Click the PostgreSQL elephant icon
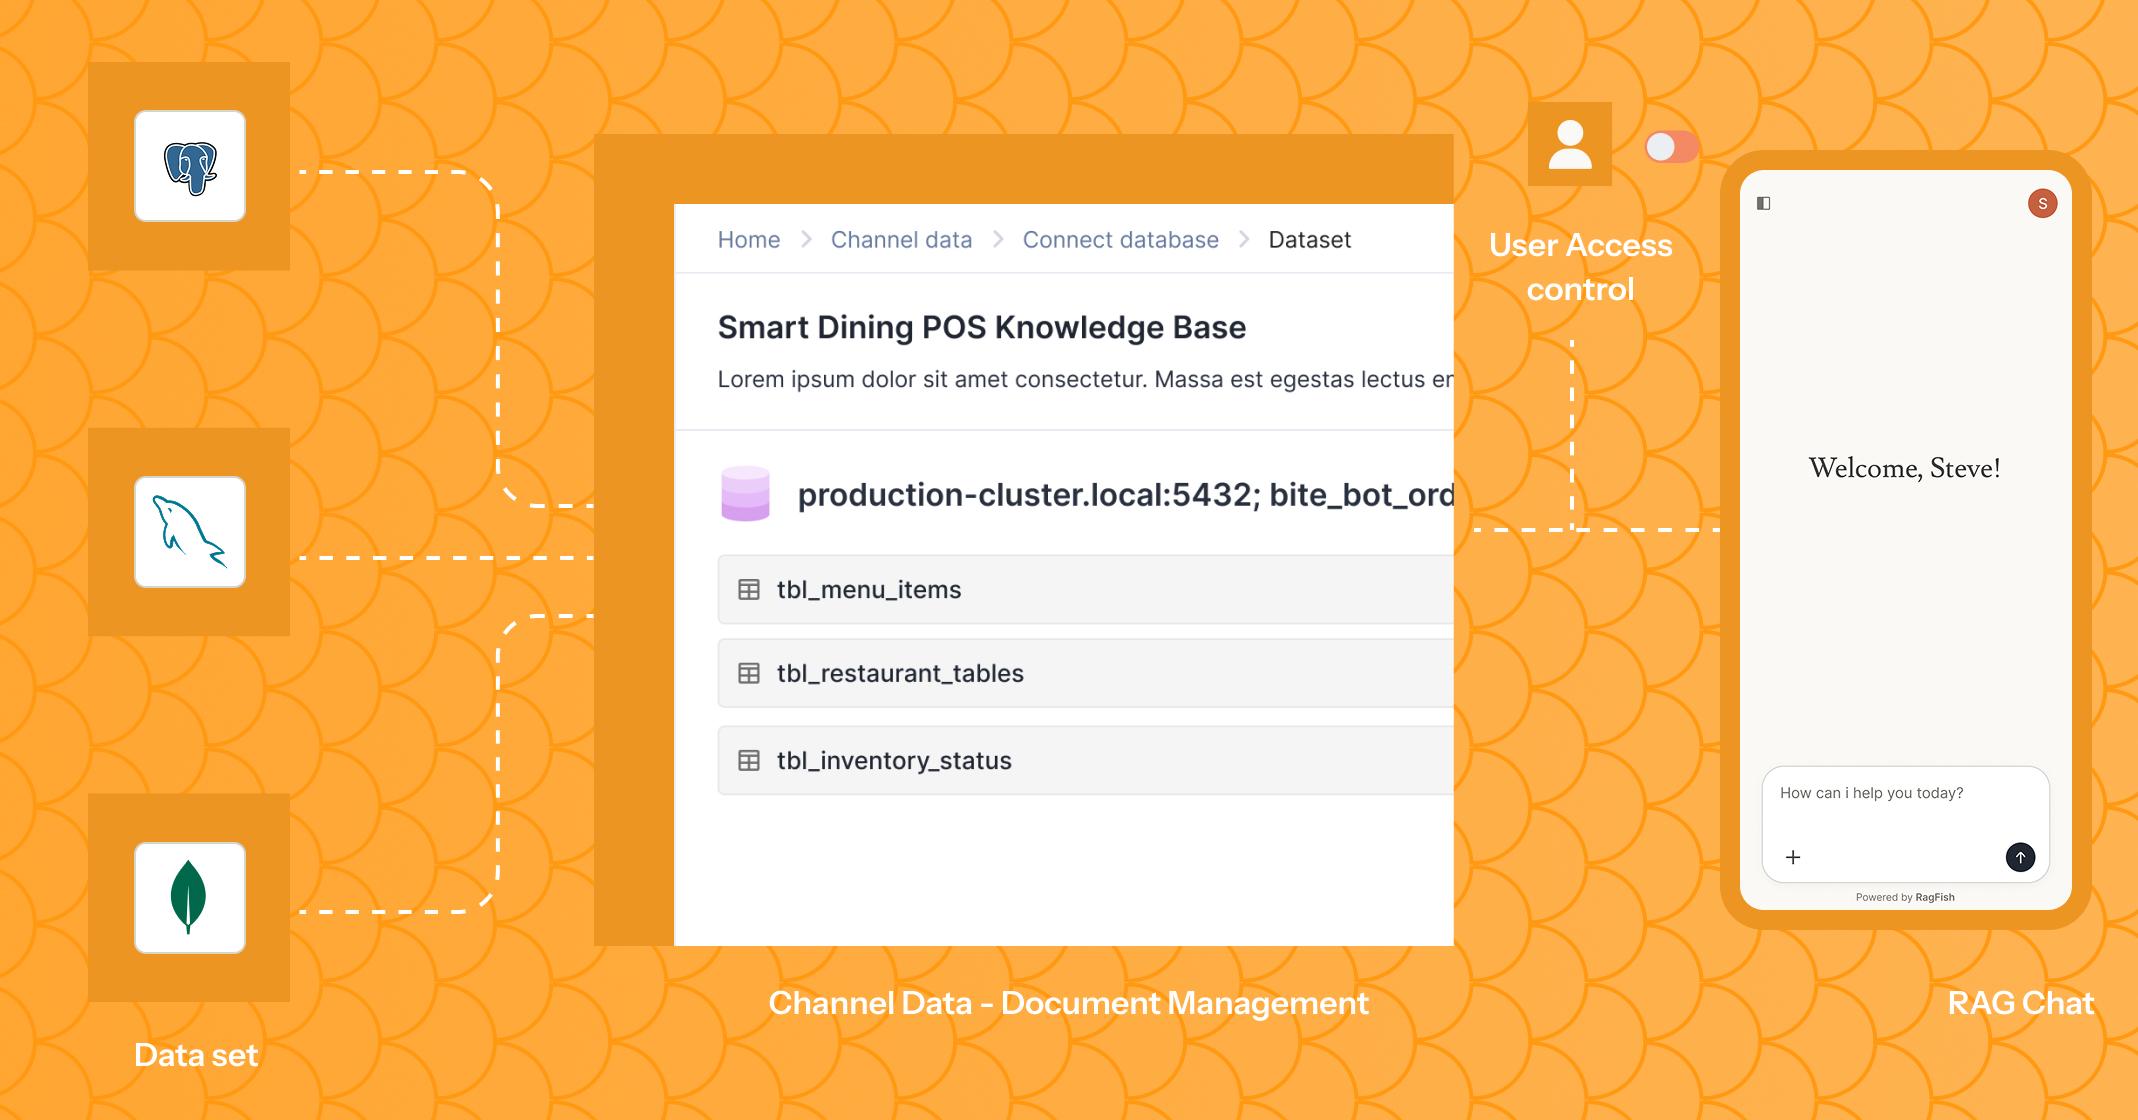Viewport: 2138px width, 1120px height. coord(190,166)
